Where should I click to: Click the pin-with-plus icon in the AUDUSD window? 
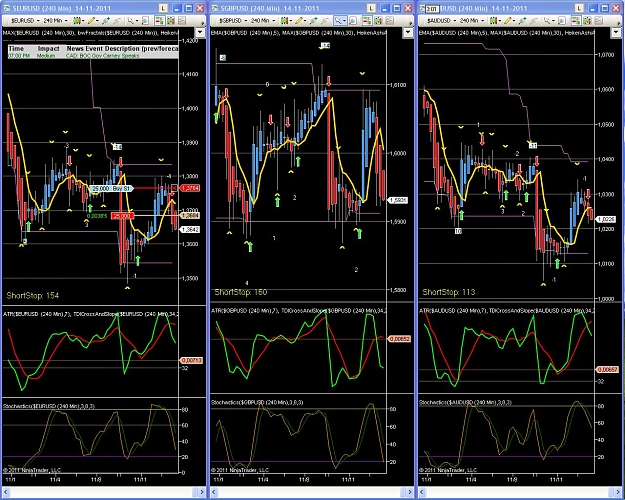(x=522, y=20)
